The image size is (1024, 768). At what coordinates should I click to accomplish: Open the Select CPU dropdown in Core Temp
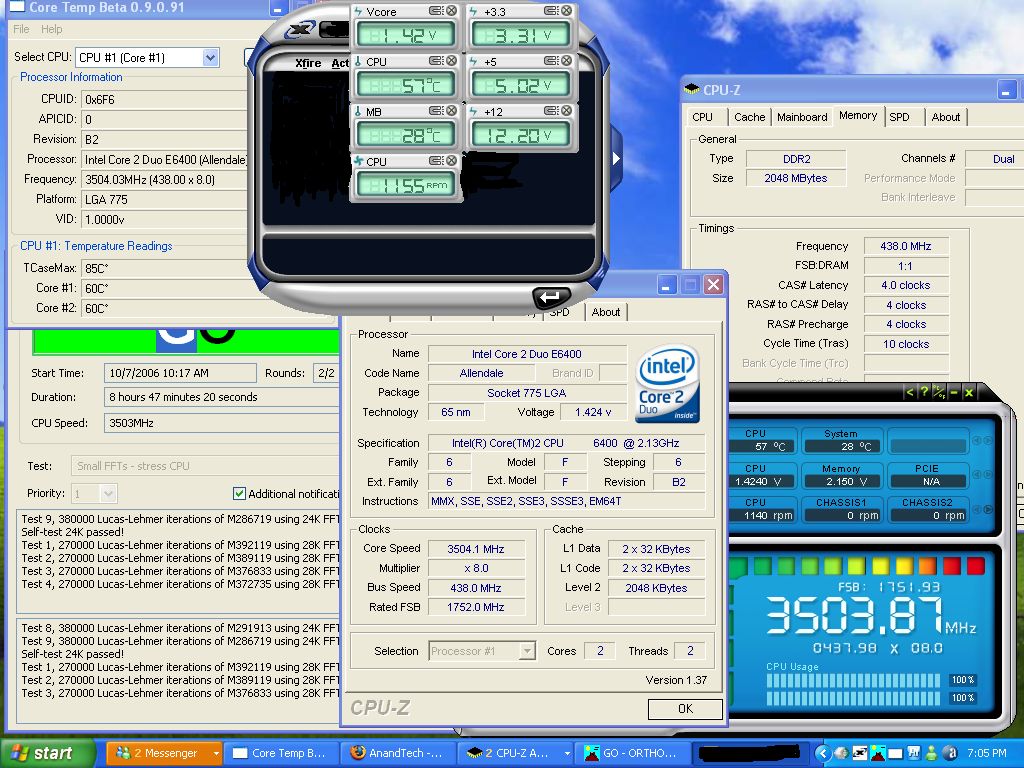(x=210, y=57)
